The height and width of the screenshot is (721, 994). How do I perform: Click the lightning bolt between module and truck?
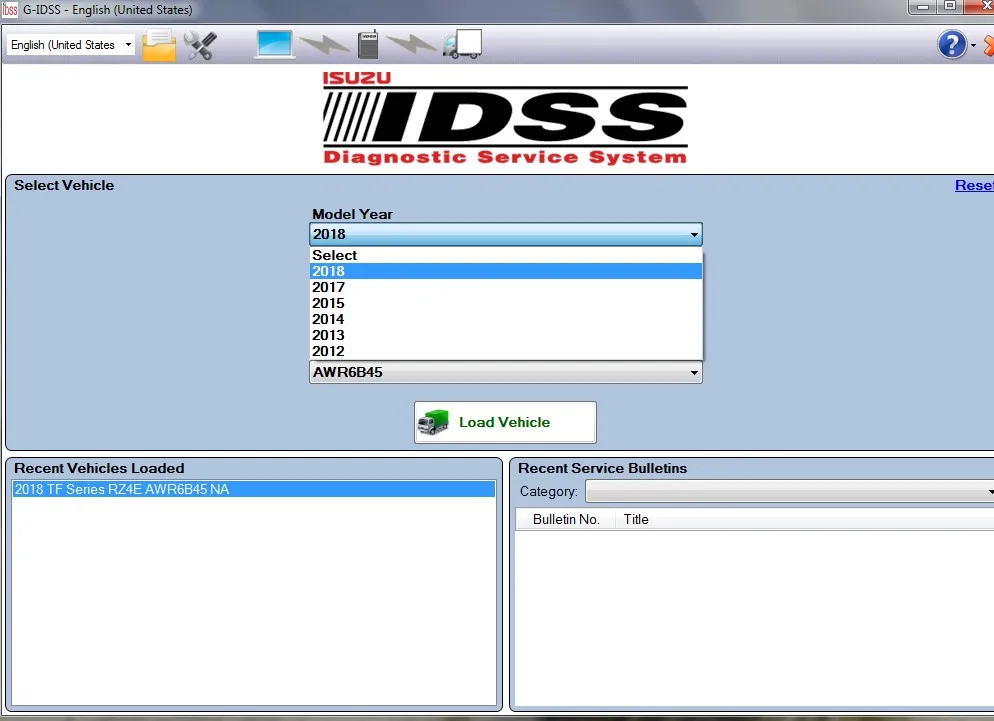[411, 44]
